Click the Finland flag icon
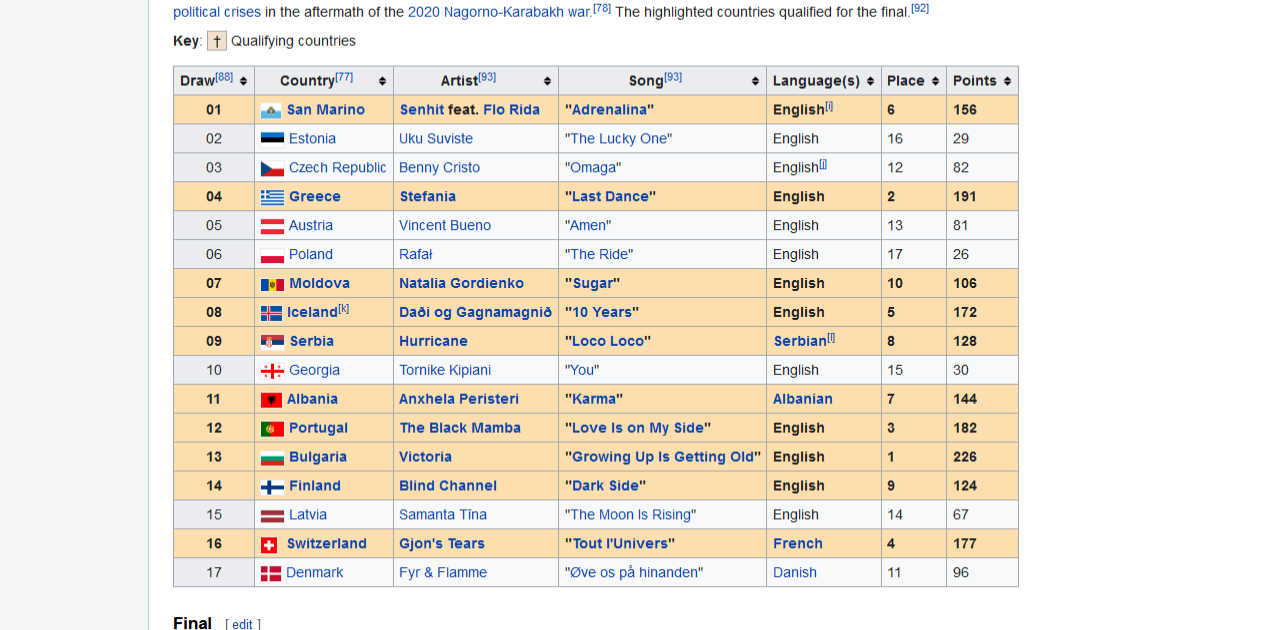 click(272, 487)
